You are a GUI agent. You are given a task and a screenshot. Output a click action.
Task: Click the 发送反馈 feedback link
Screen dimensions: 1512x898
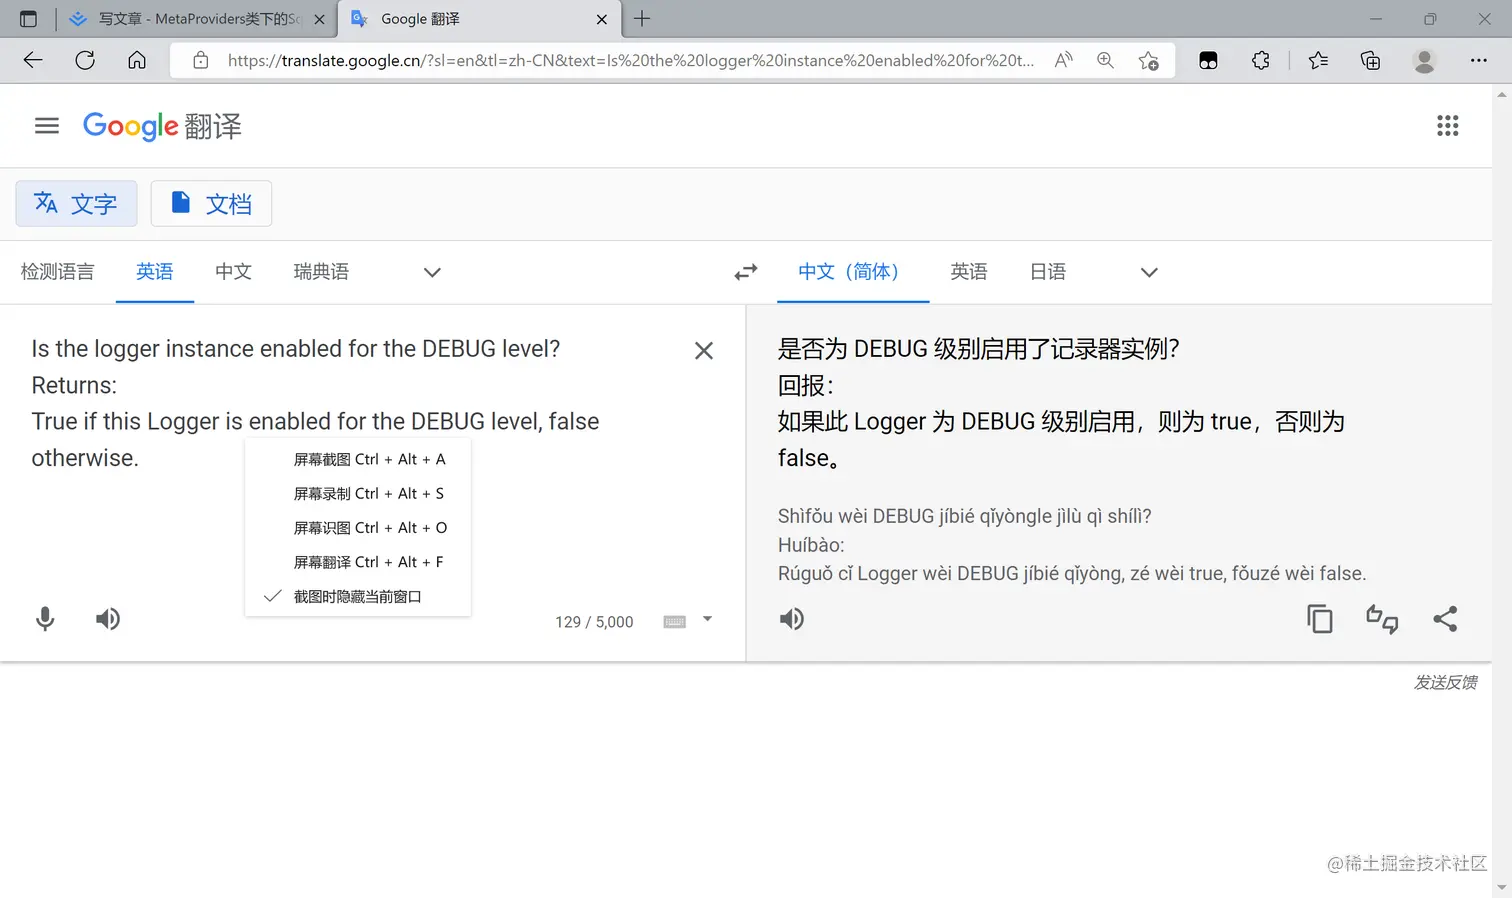[x=1445, y=682]
